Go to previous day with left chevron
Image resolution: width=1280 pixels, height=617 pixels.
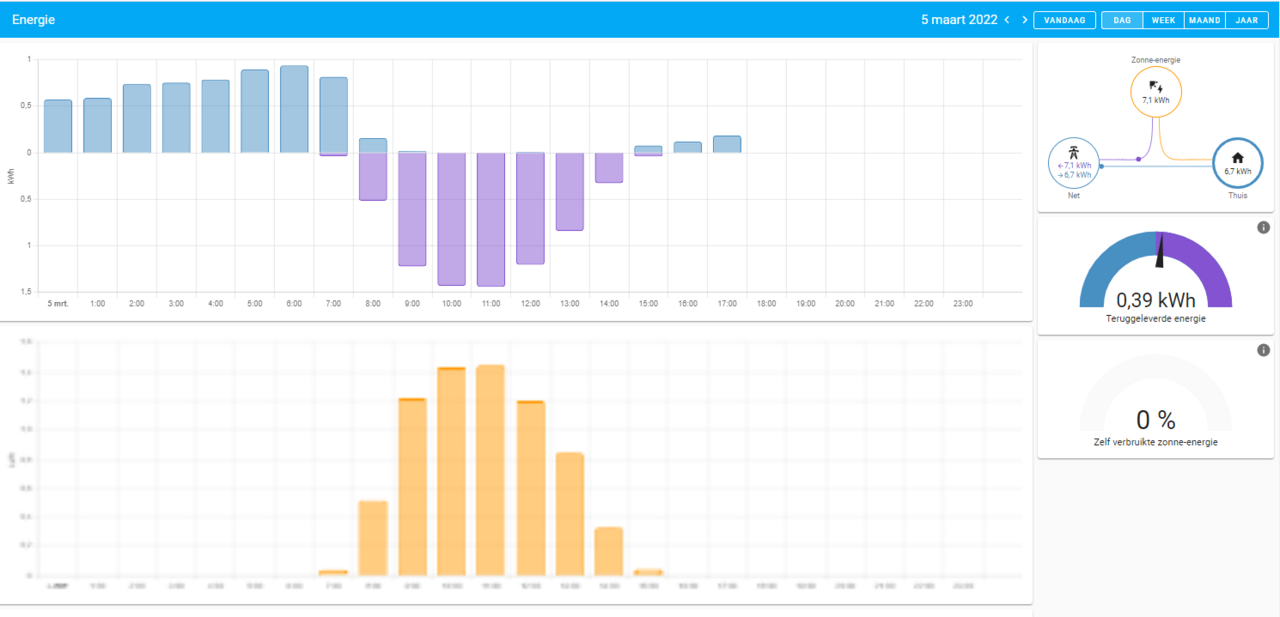pyautogui.click(x=1007, y=20)
